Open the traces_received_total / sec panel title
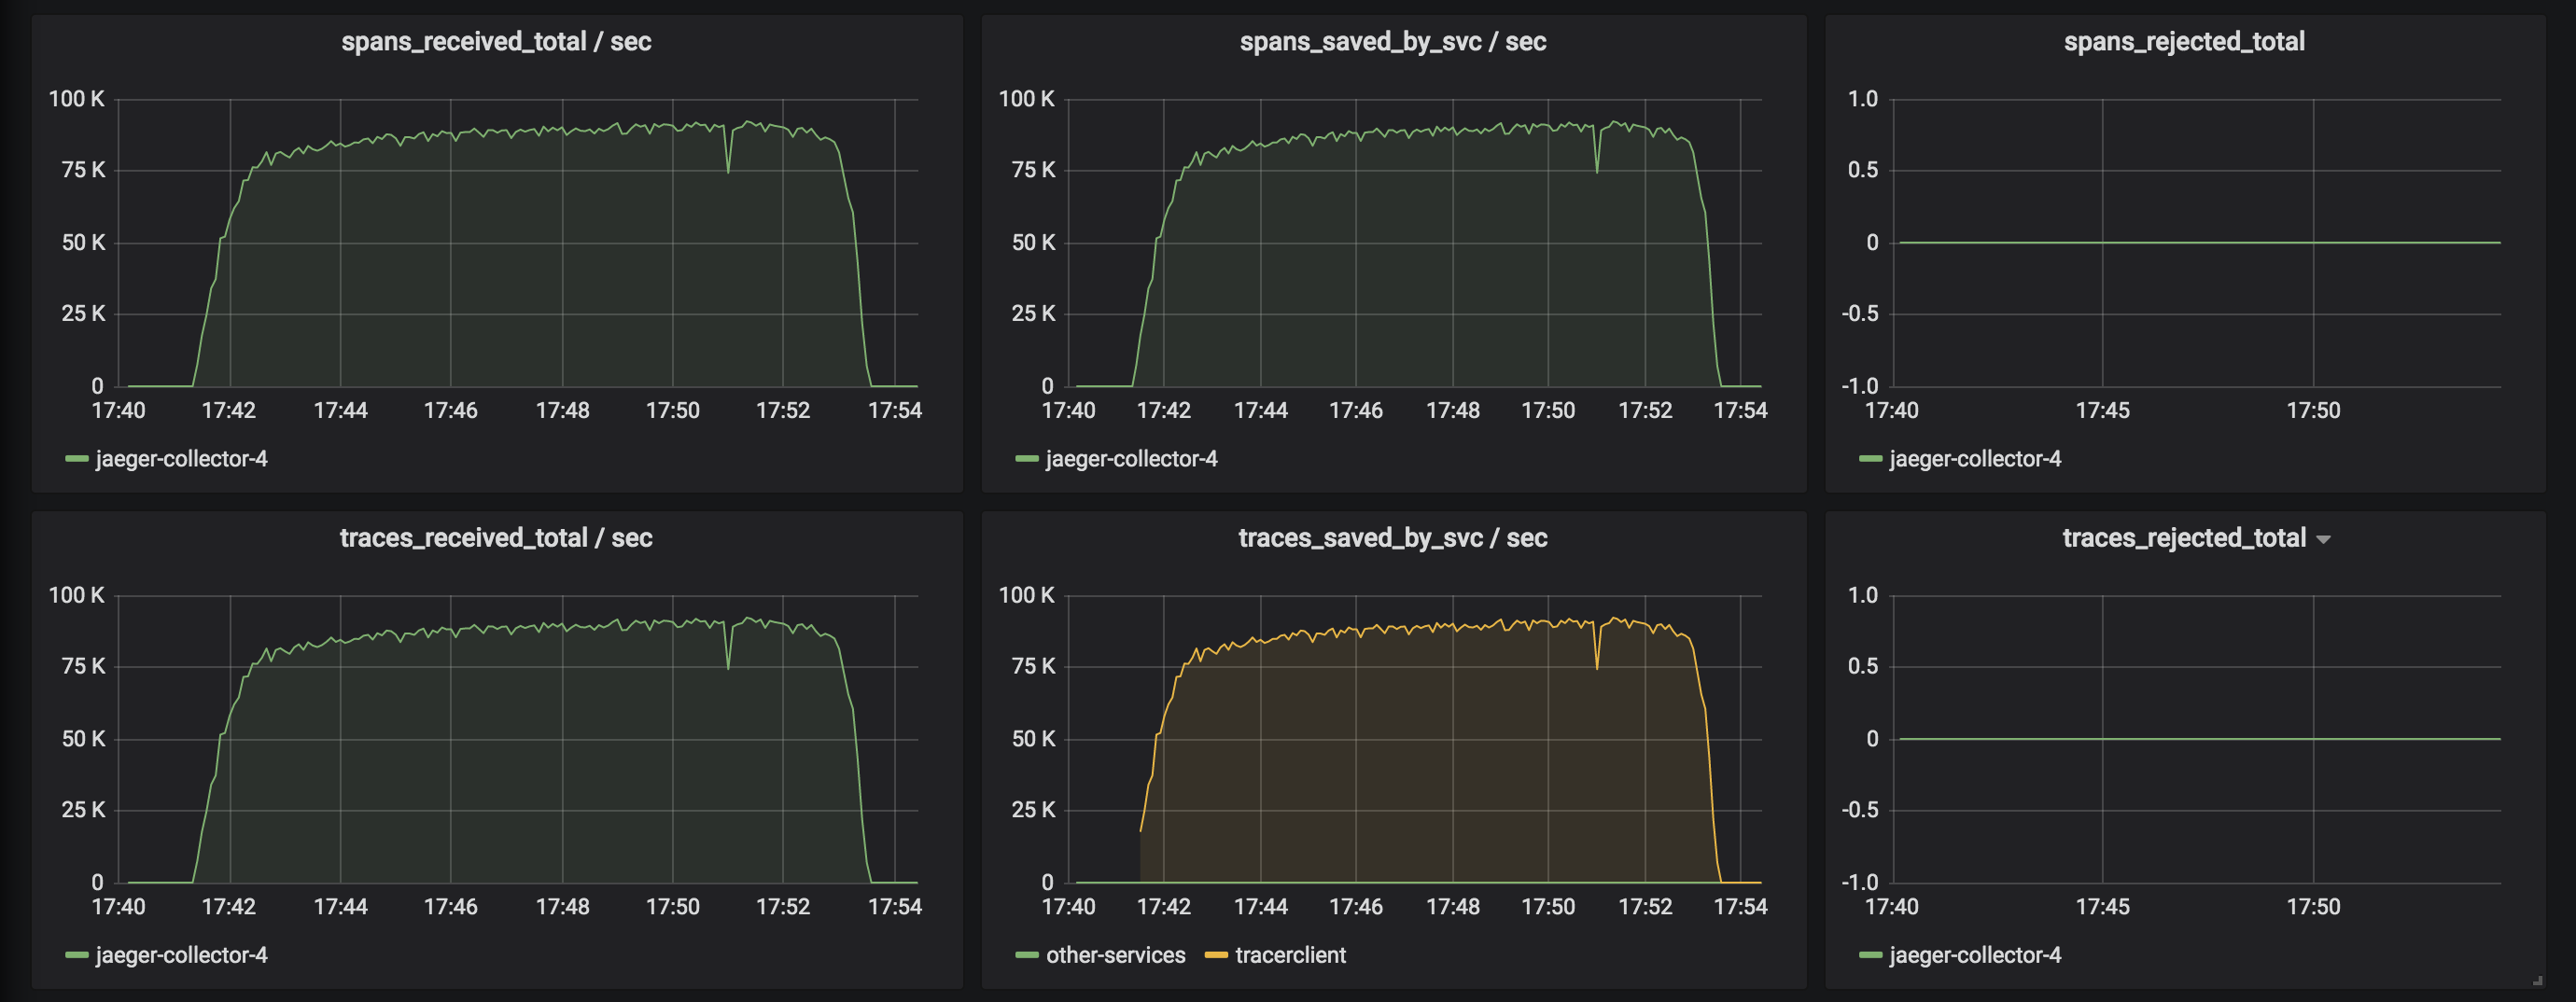This screenshot has height=1002, width=2576. (x=496, y=538)
